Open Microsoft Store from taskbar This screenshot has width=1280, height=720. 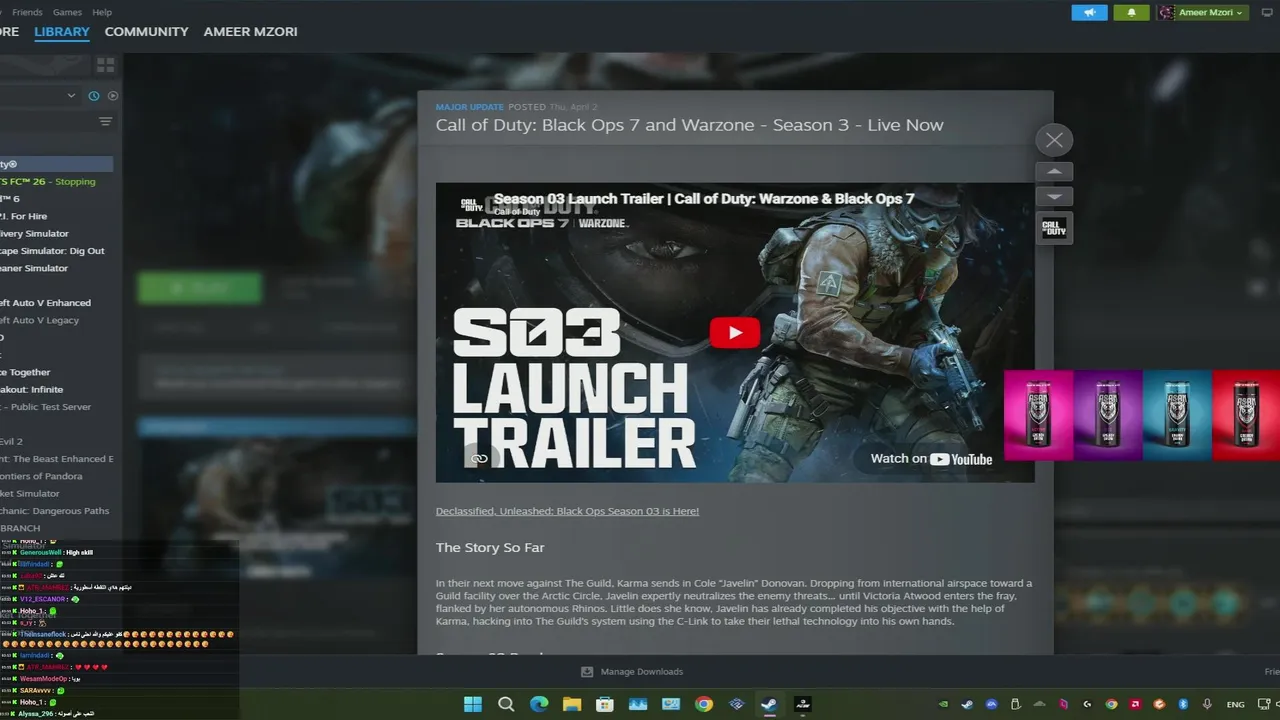[605, 704]
